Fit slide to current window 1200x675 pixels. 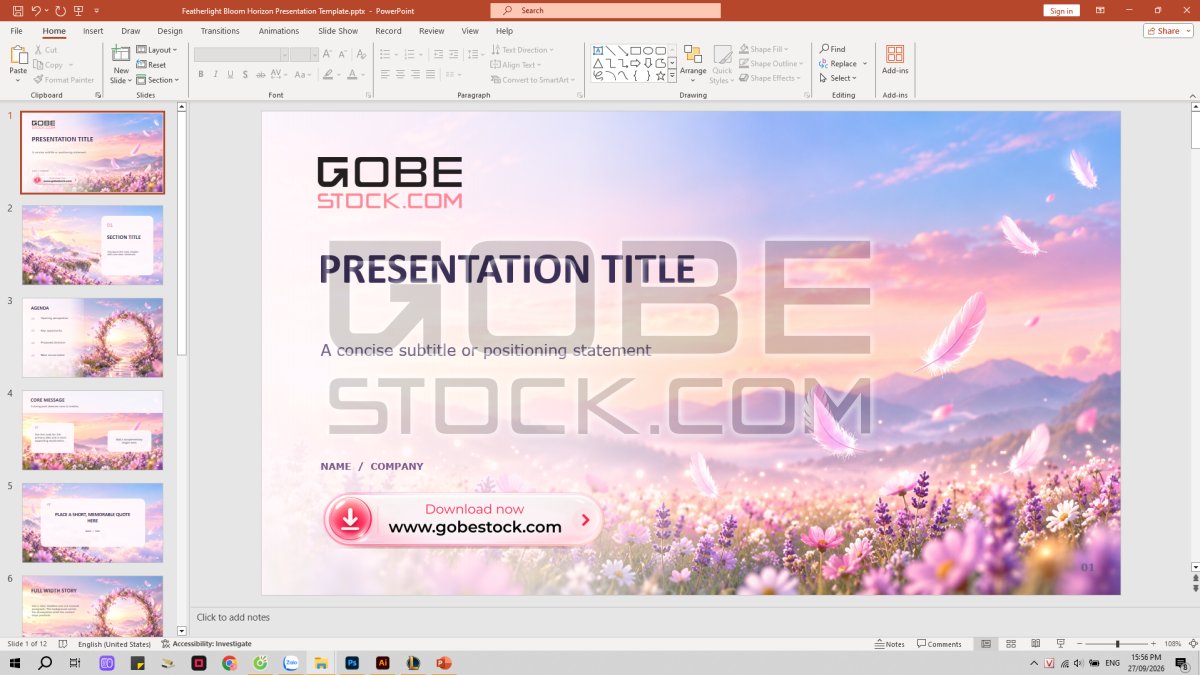point(1192,644)
